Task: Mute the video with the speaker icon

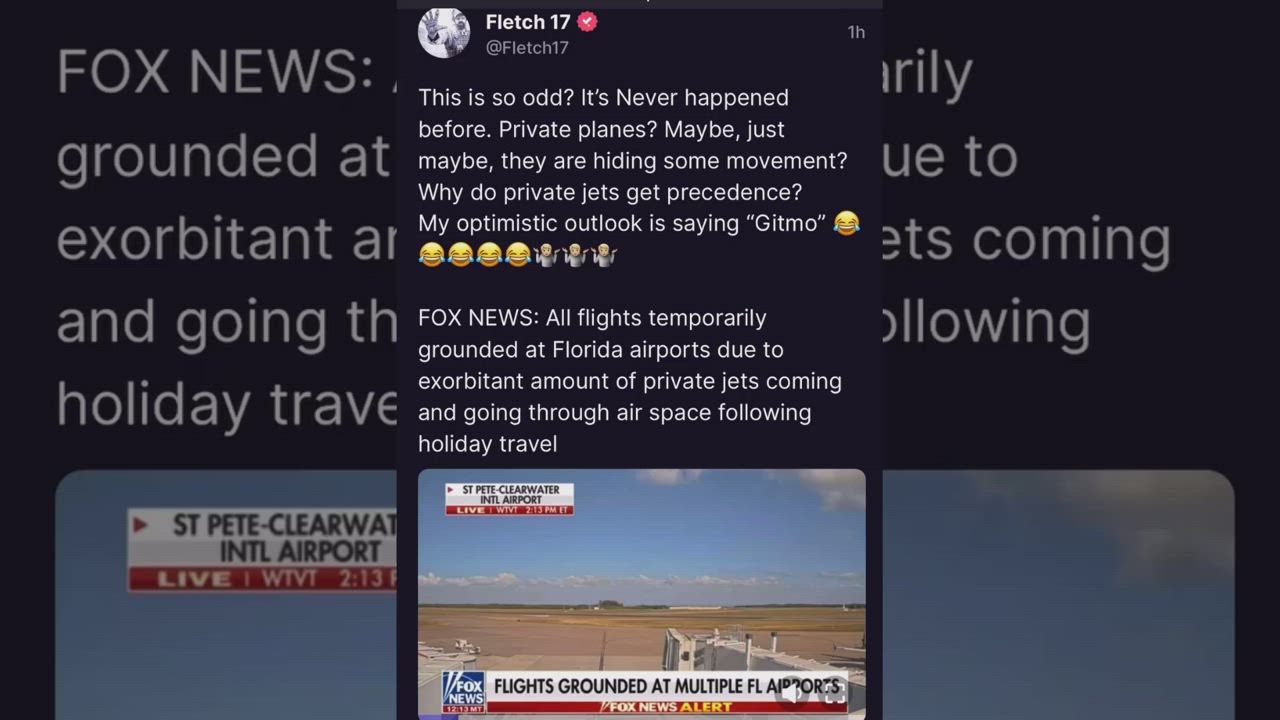Action: (793, 693)
